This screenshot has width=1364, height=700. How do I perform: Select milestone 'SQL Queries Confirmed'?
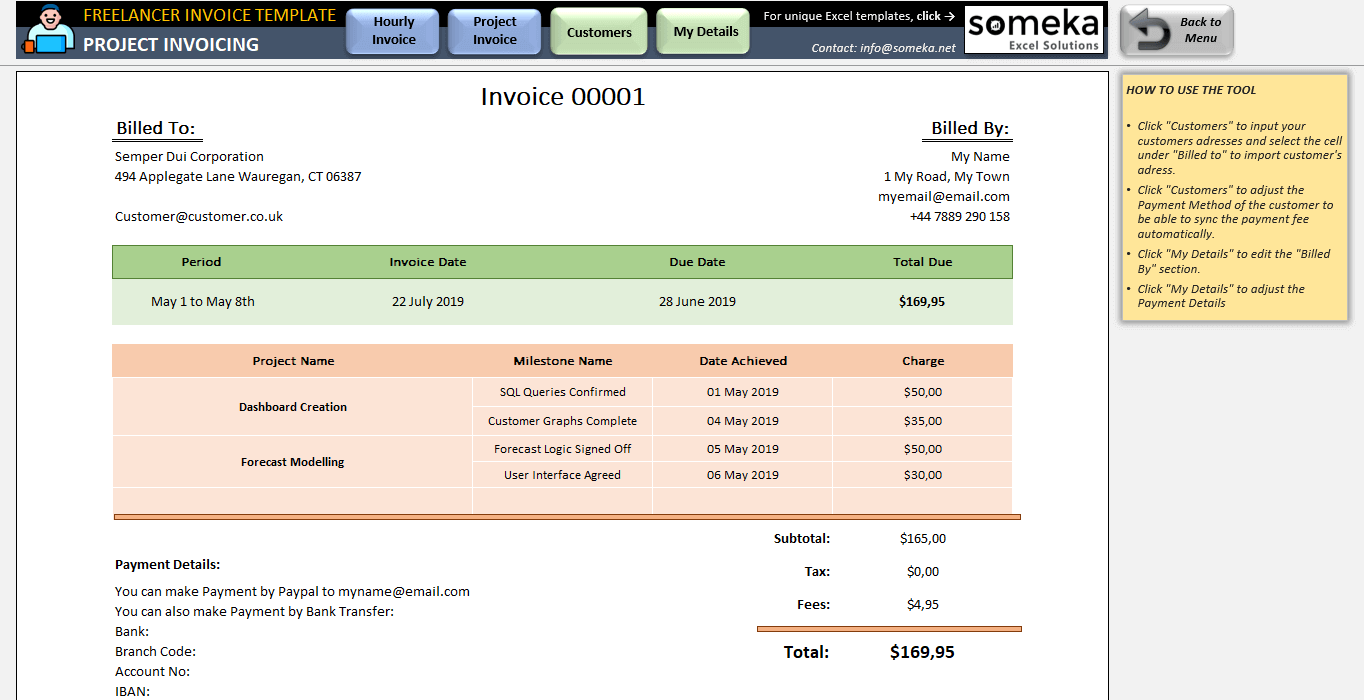pos(563,392)
